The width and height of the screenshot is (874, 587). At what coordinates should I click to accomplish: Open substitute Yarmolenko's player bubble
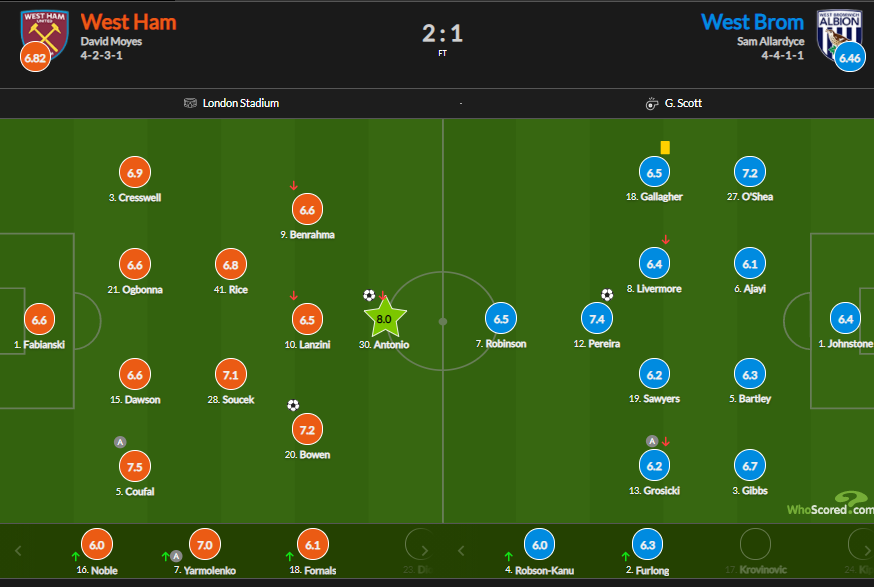pos(204,546)
